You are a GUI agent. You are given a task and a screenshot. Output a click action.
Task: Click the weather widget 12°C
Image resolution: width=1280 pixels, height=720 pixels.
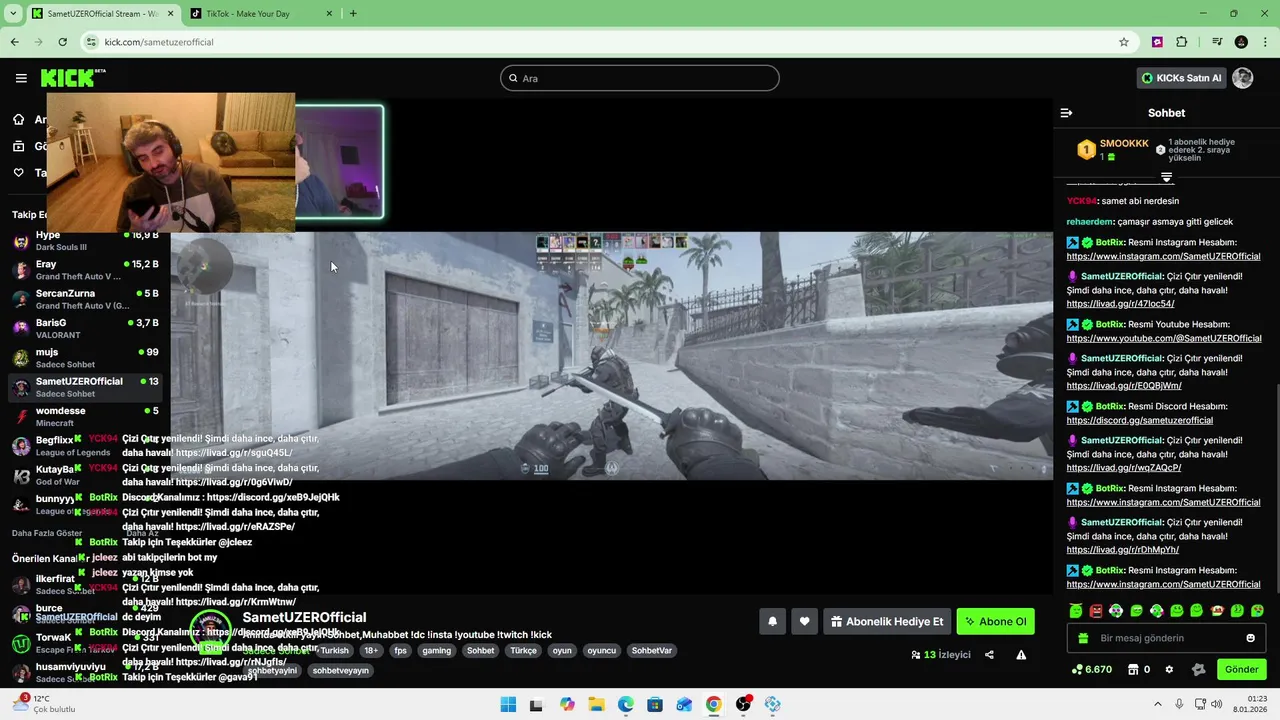(42, 704)
